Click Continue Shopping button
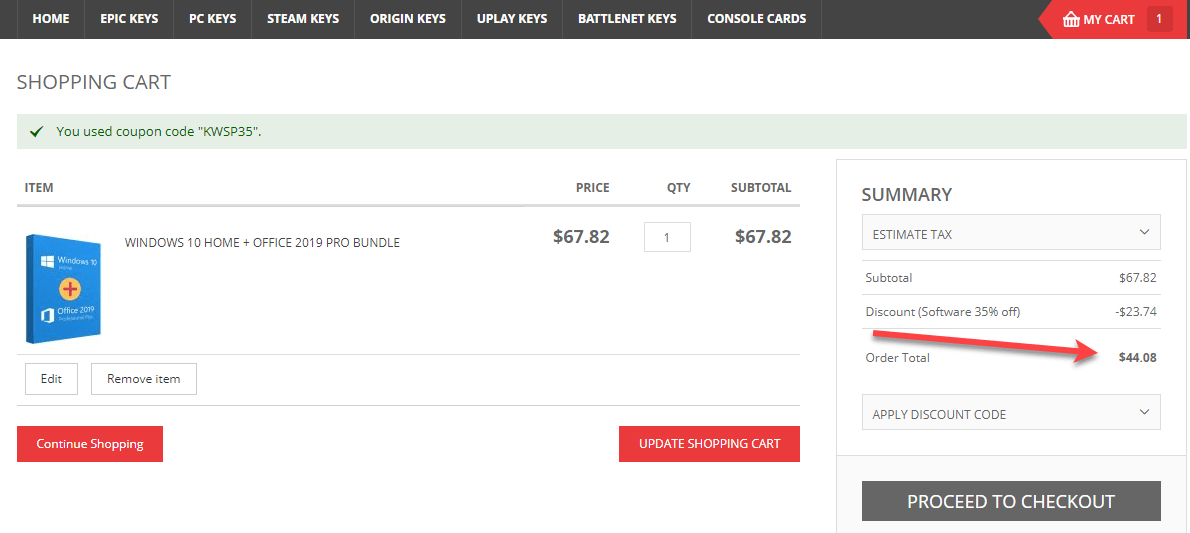The image size is (1190, 533). coord(90,444)
